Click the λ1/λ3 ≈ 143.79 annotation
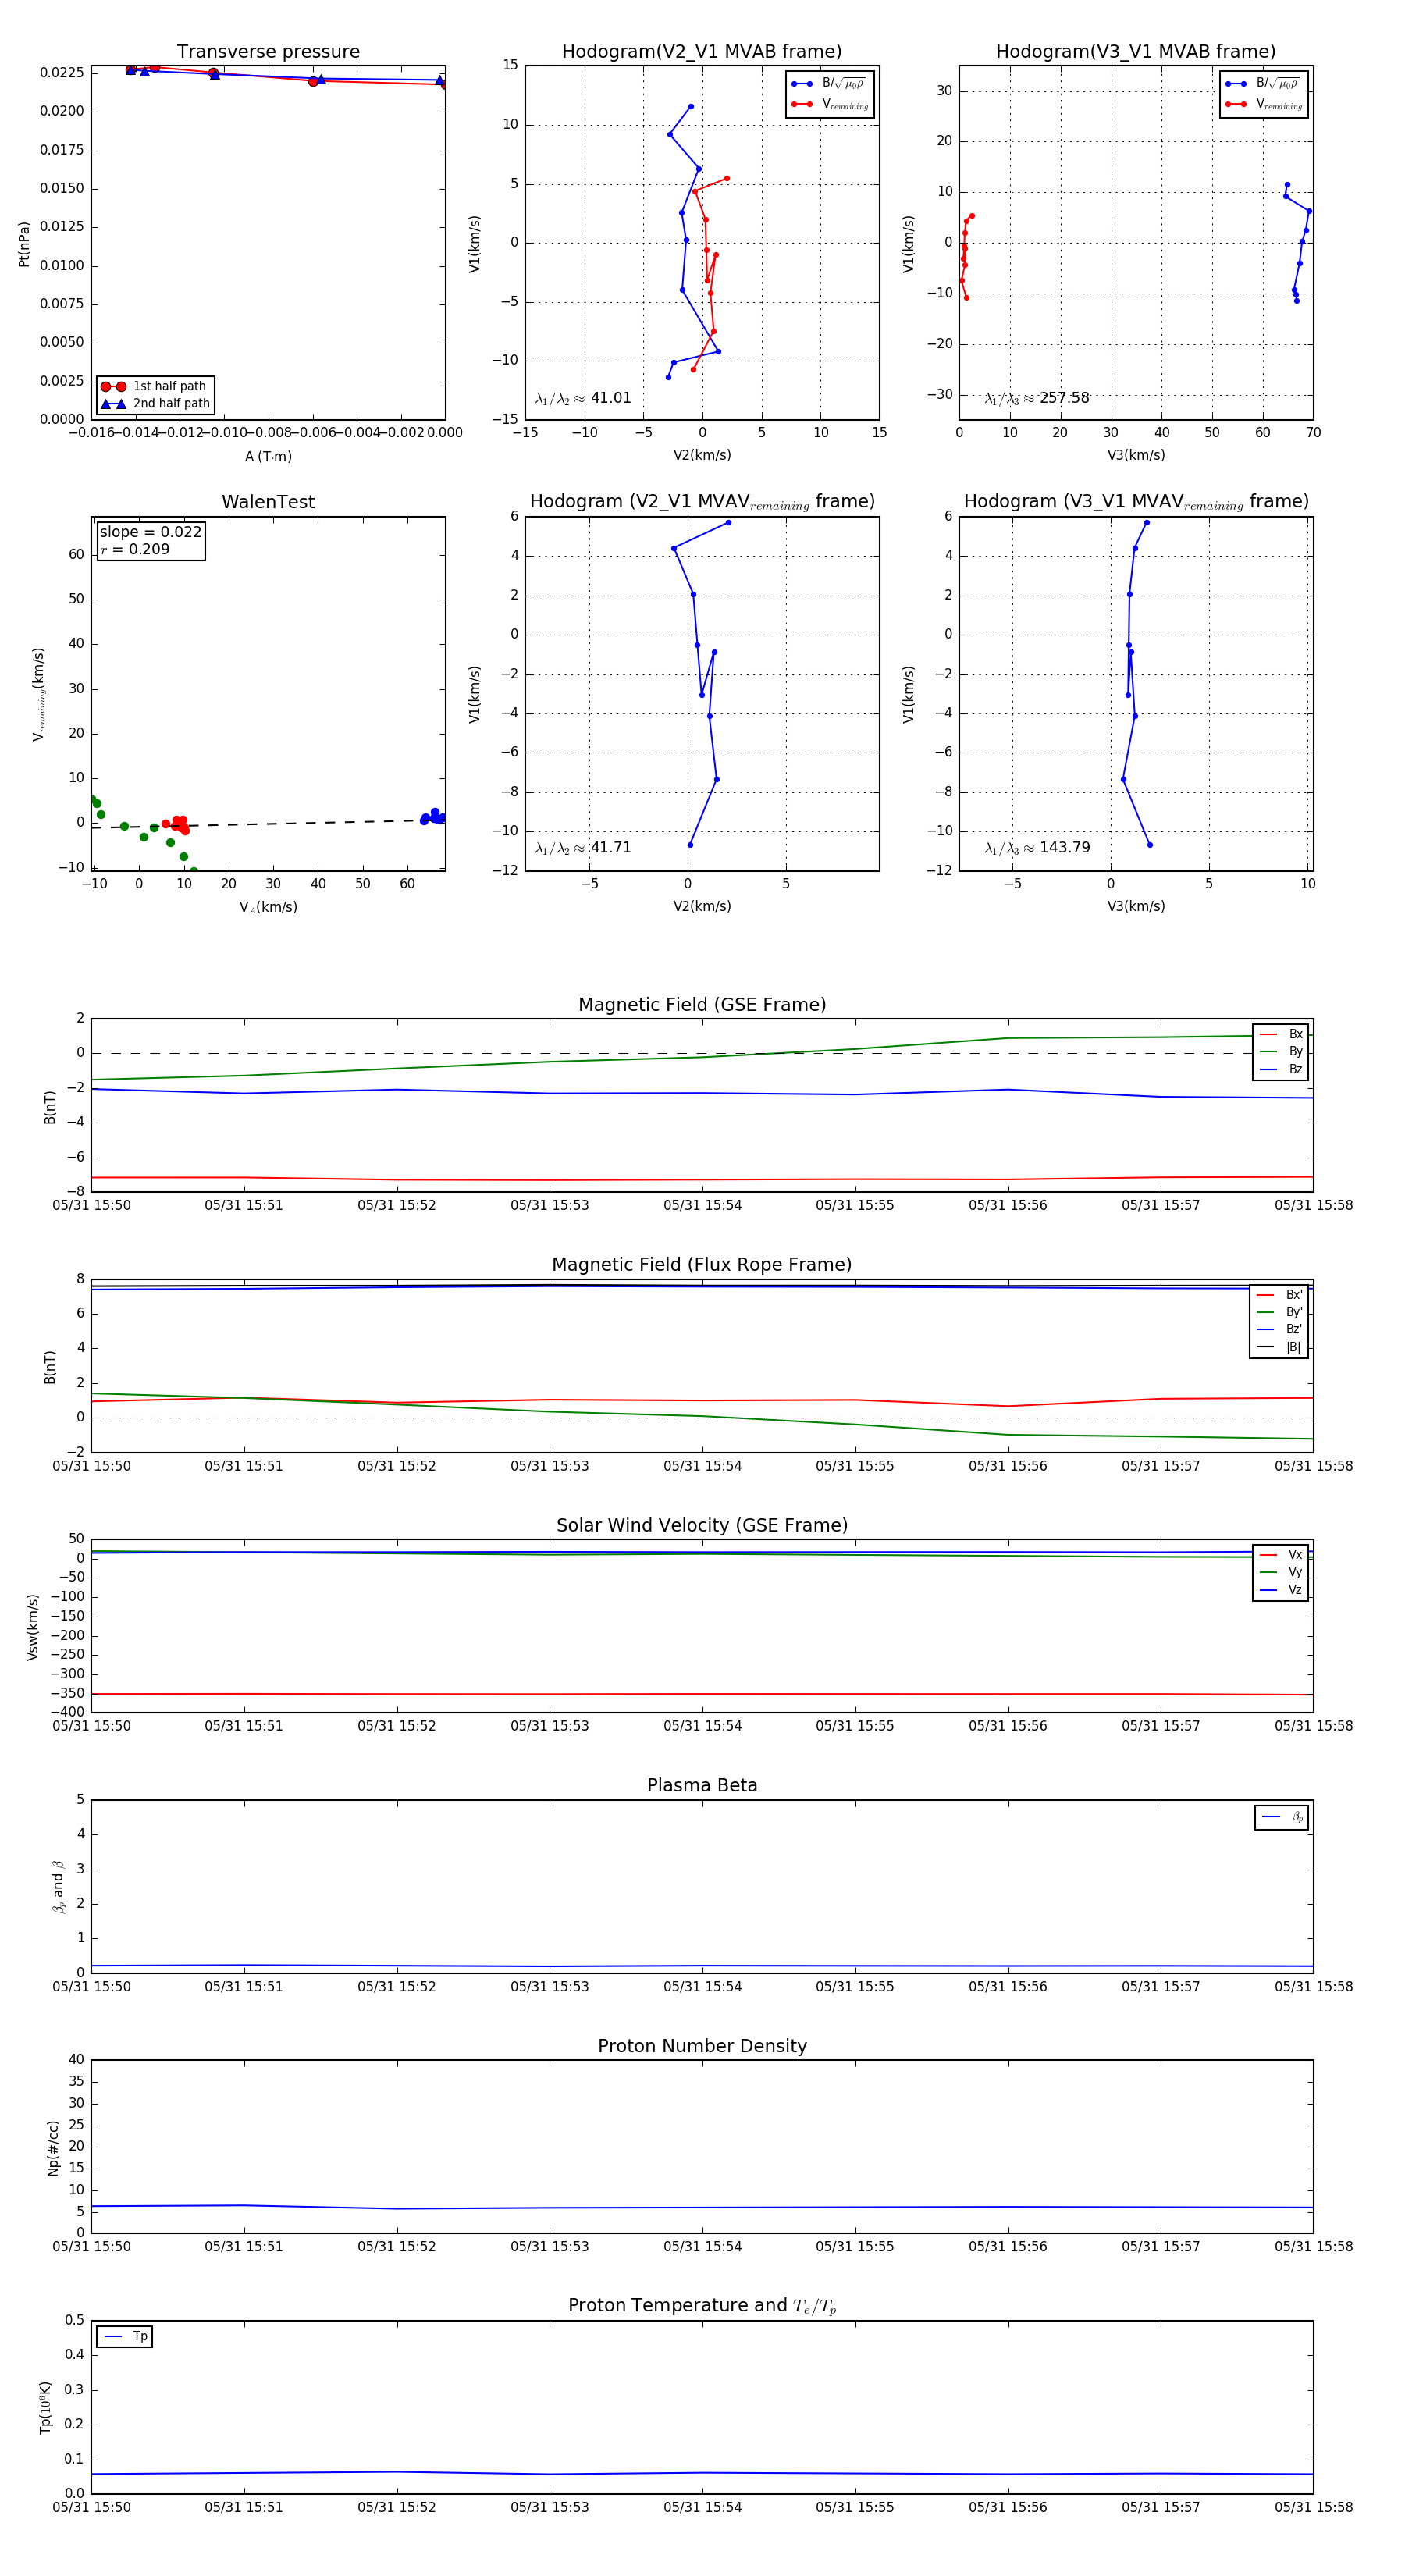Viewport: 1405px width, 2576px height. coord(1037,848)
